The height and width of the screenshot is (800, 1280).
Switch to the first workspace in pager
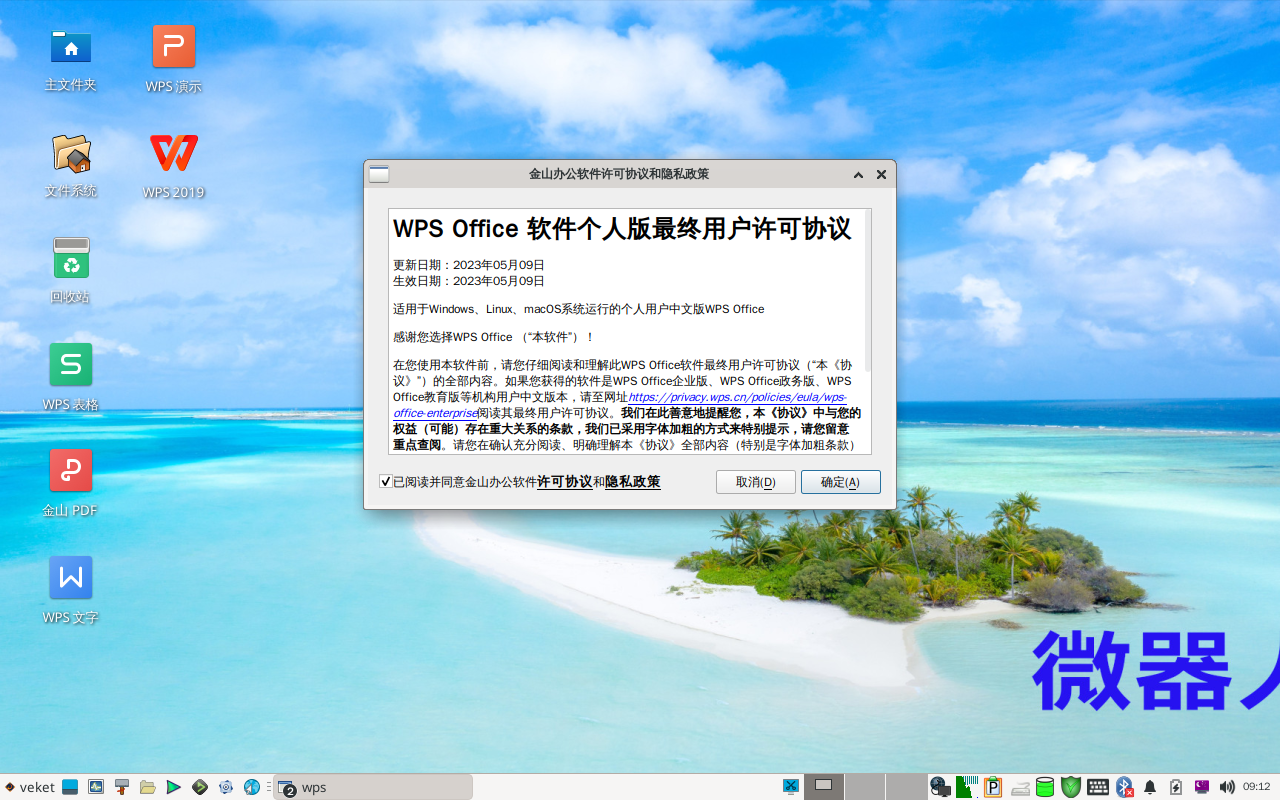(825, 787)
